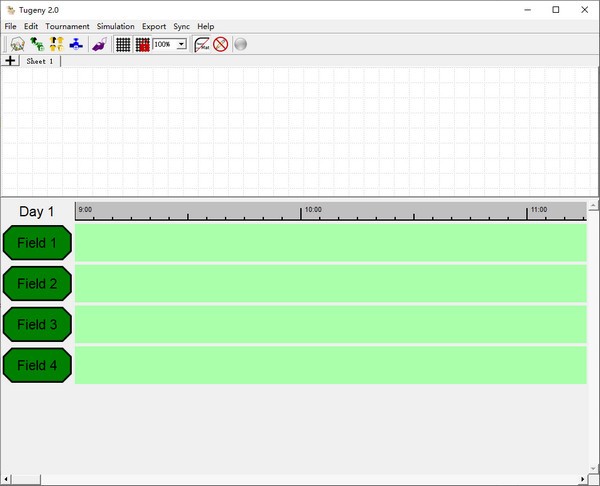Switch to the Sheet 1 tab
Image resolution: width=600 pixels, height=486 pixels.
coord(40,61)
